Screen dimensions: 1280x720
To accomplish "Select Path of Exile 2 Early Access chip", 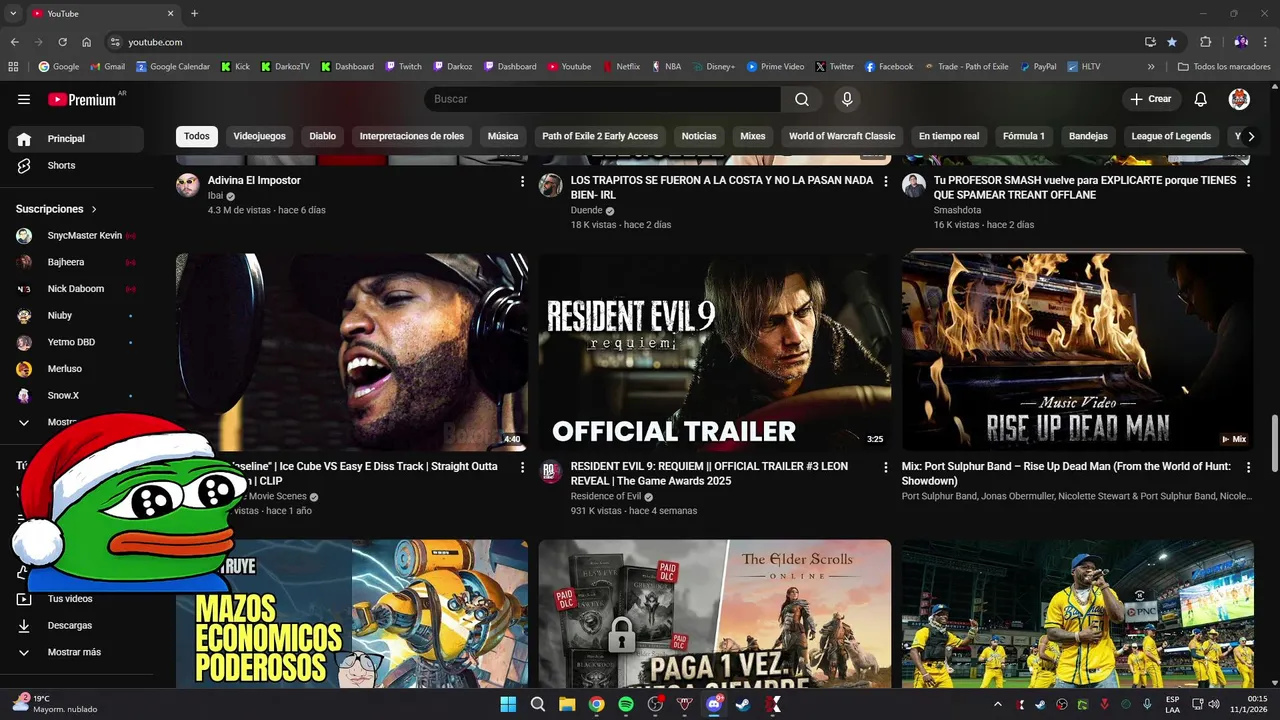I will pos(600,136).
